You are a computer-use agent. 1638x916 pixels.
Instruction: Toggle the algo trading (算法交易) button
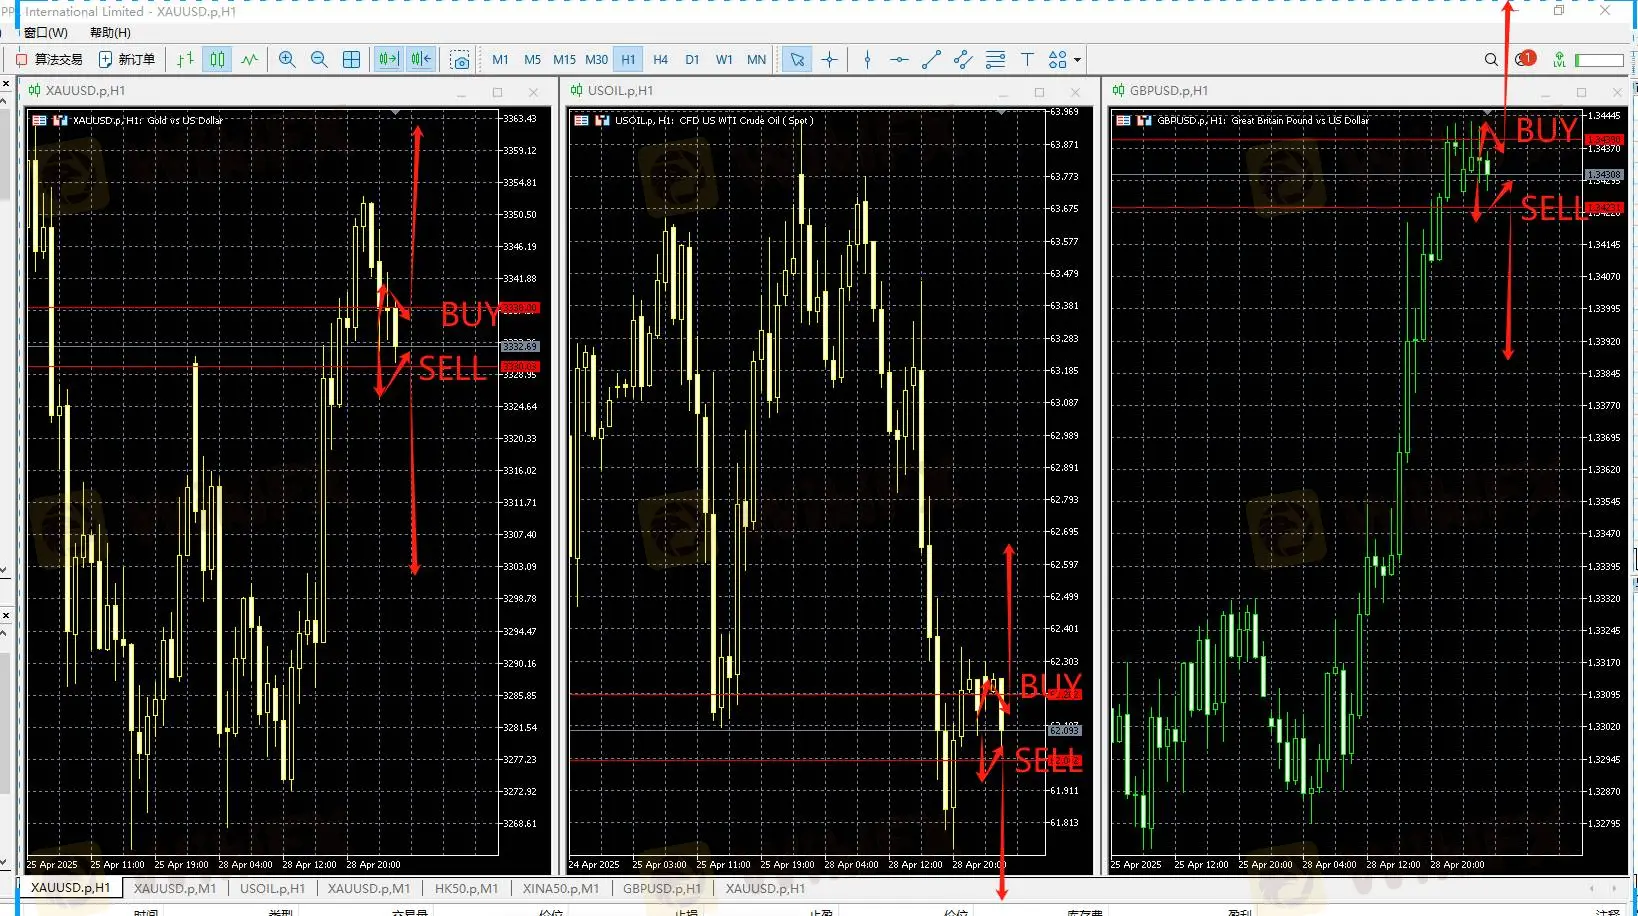point(49,60)
